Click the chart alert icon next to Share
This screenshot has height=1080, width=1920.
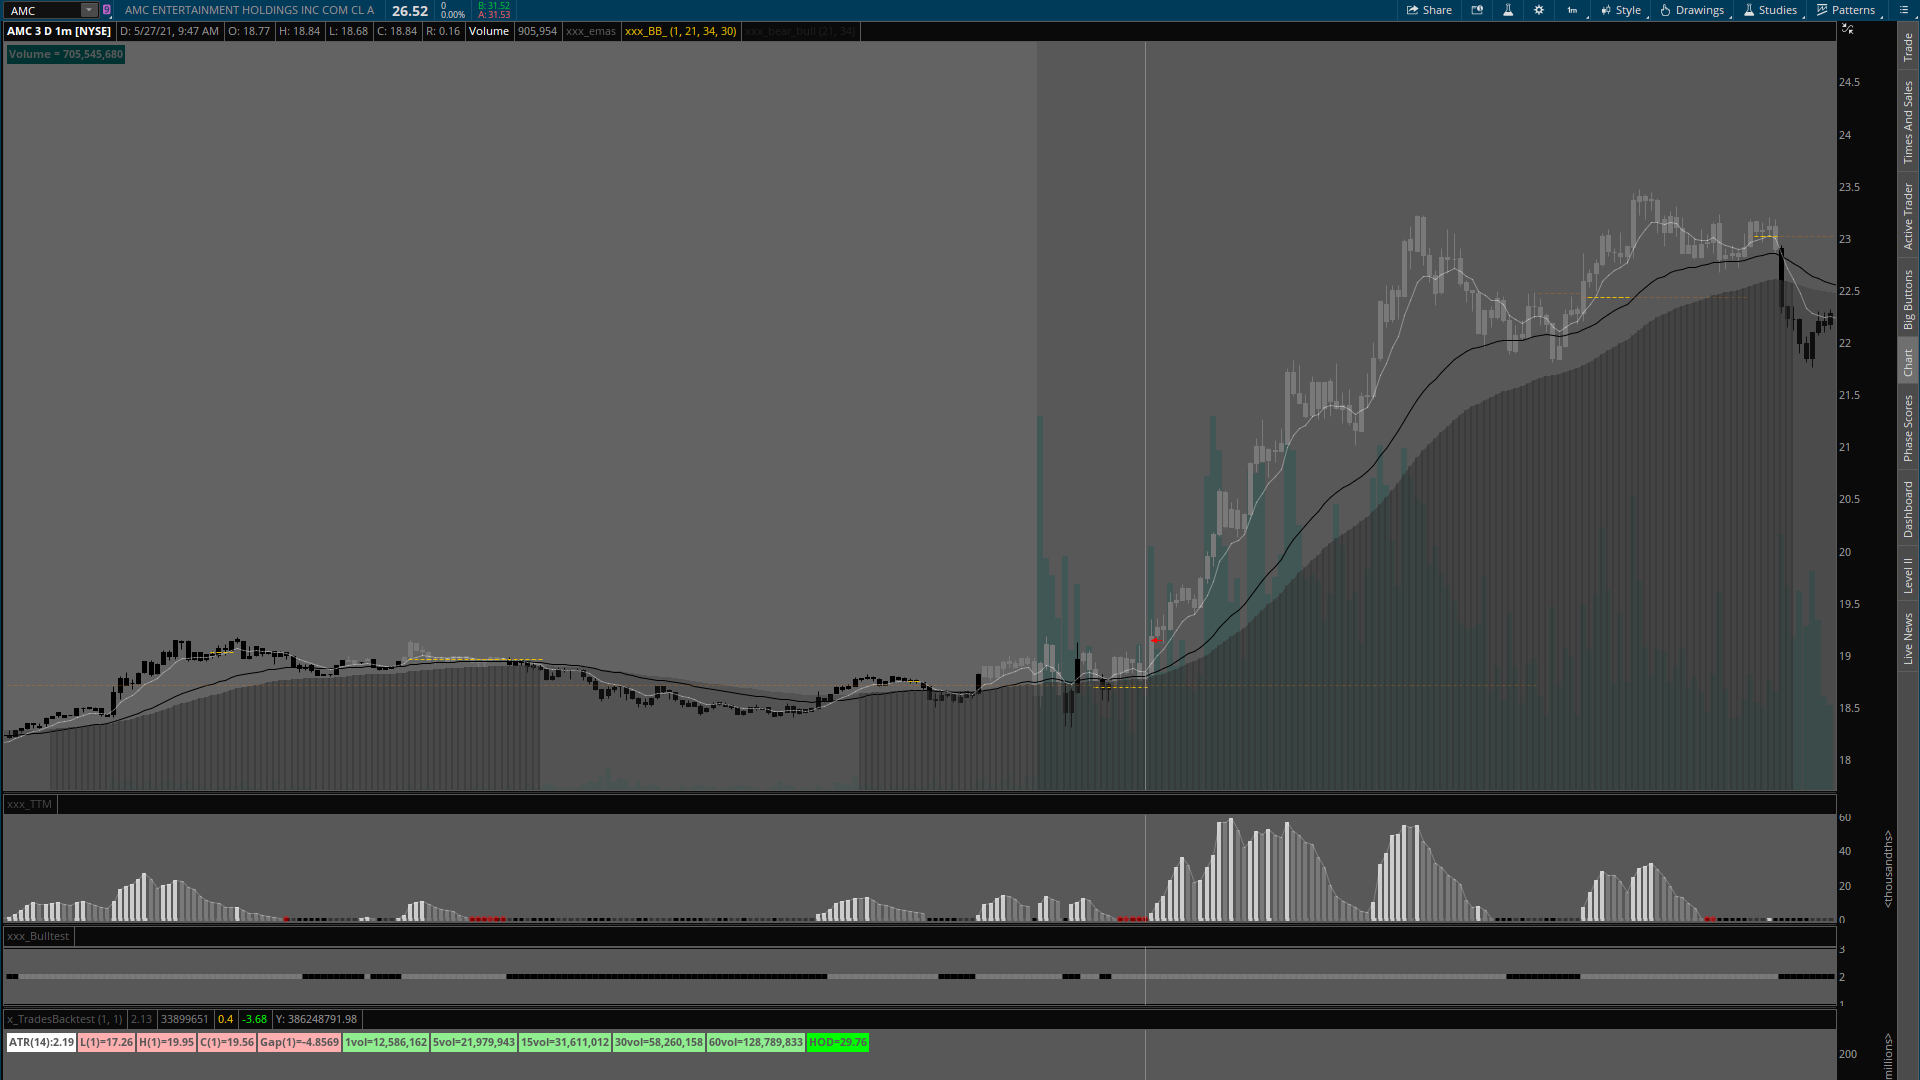coord(1477,10)
